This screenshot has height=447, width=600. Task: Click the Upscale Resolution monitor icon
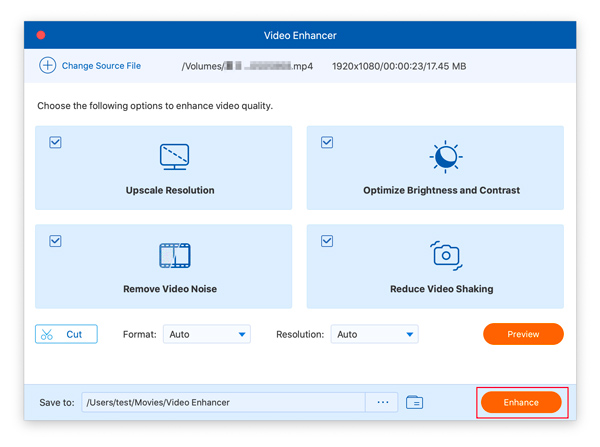pos(174,156)
